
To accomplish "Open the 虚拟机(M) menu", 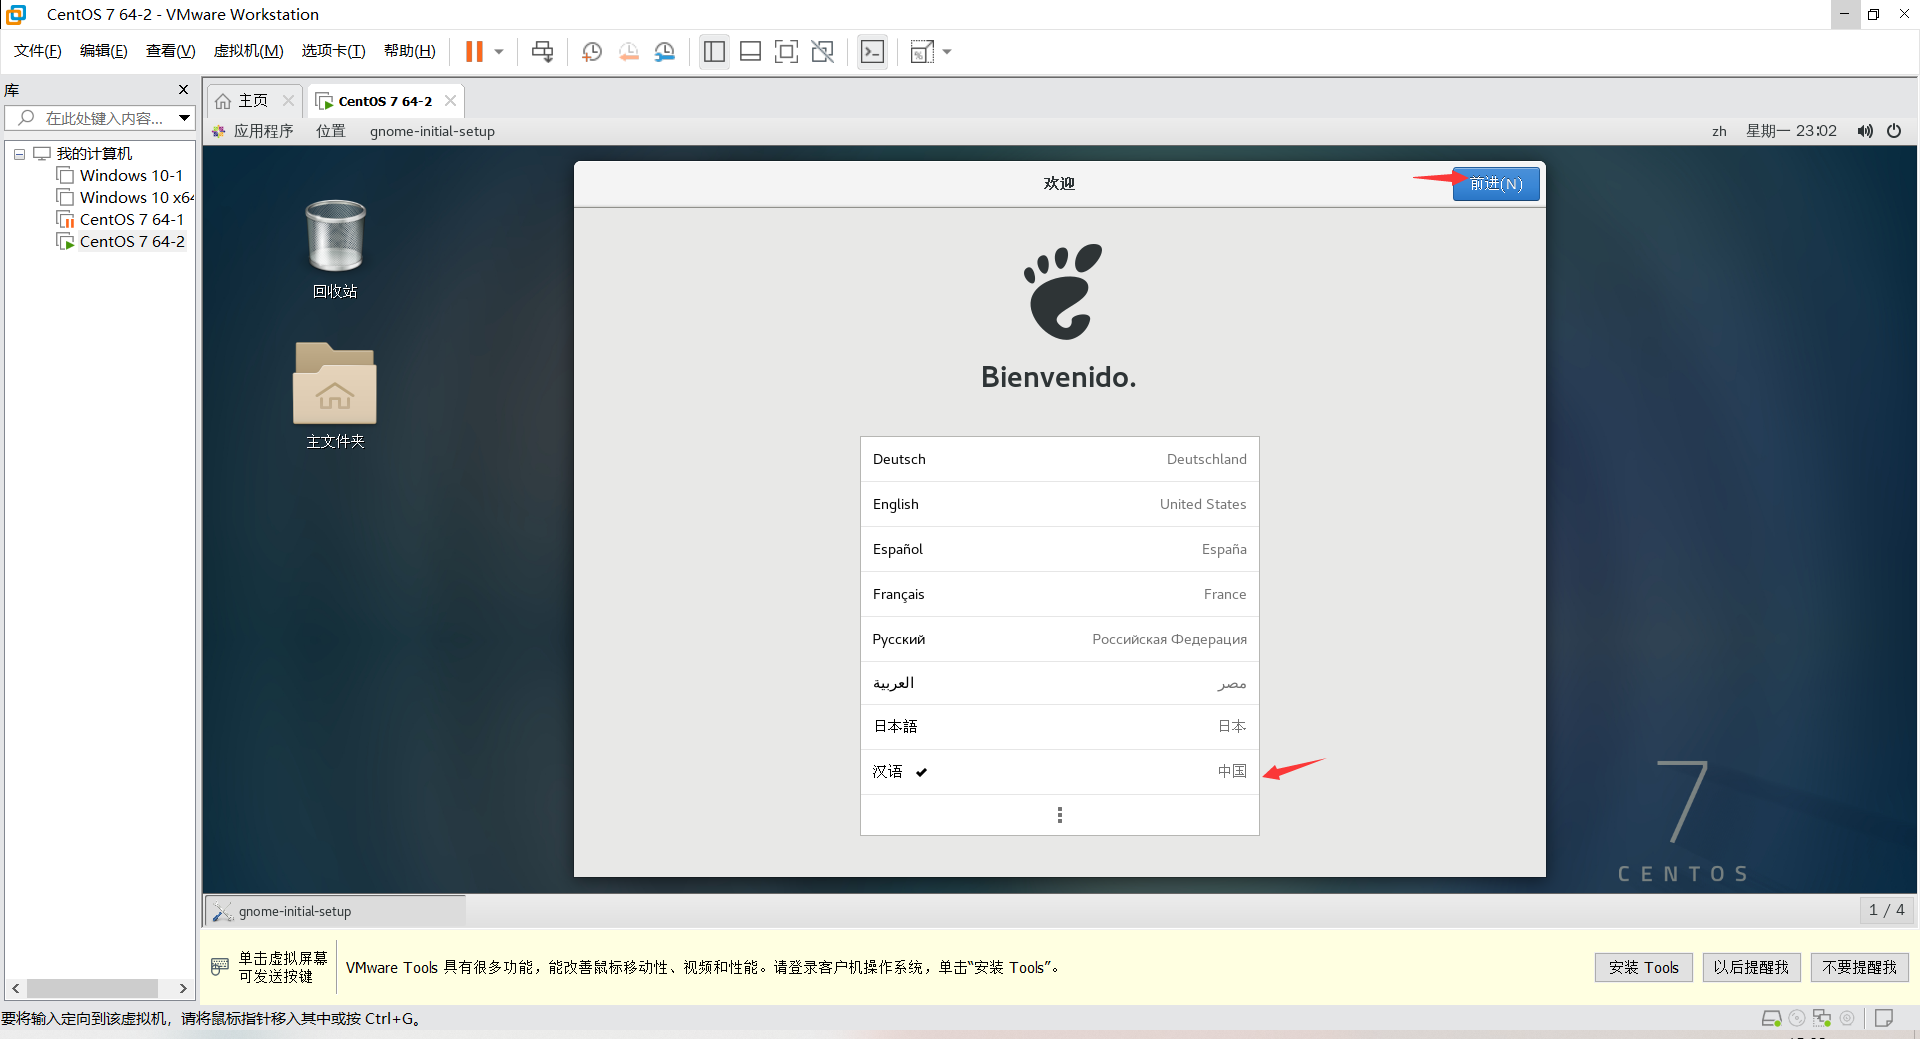I will (248, 51).
